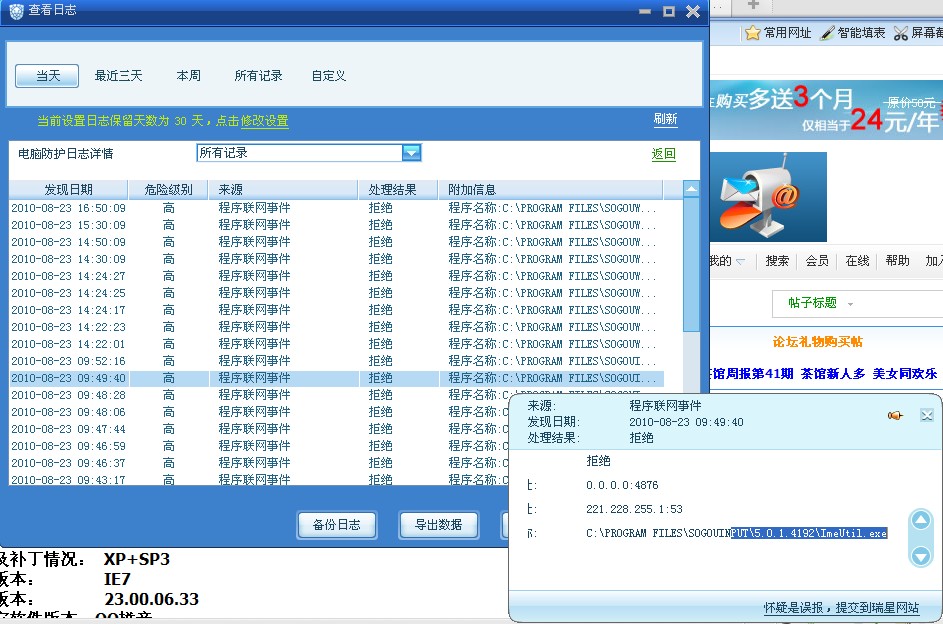Select log row dated 2010-08-23 09:52:16
This screenshot has height=624, width=943.
point(336,361)
